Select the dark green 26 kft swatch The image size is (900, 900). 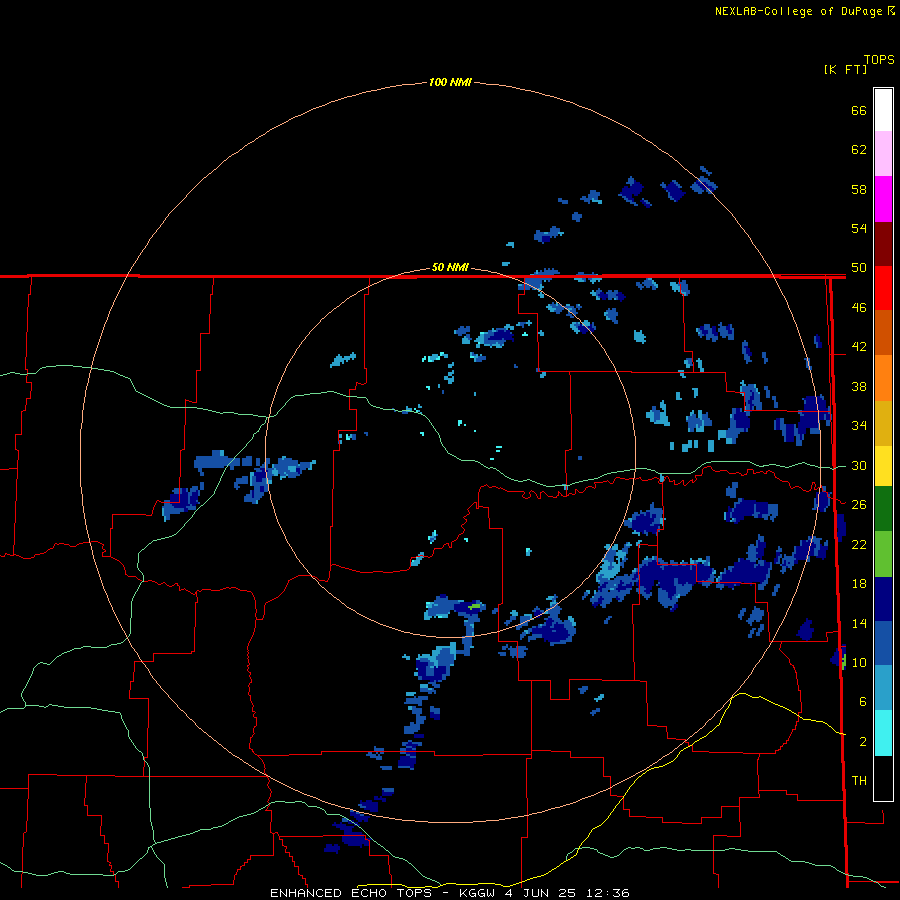(x=883, y=509)
